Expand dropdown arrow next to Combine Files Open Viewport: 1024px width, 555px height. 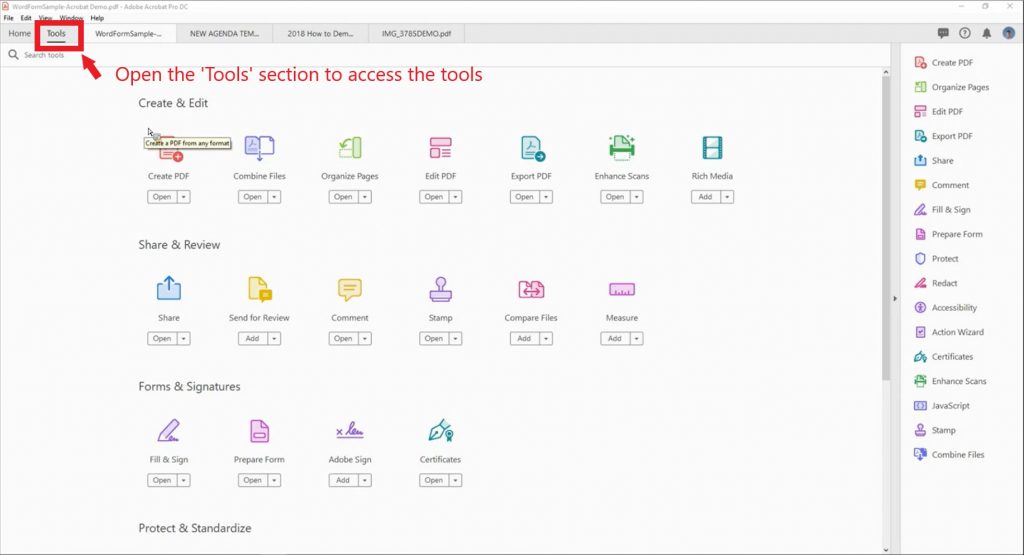pyautogui.click(x=274, y=197)
